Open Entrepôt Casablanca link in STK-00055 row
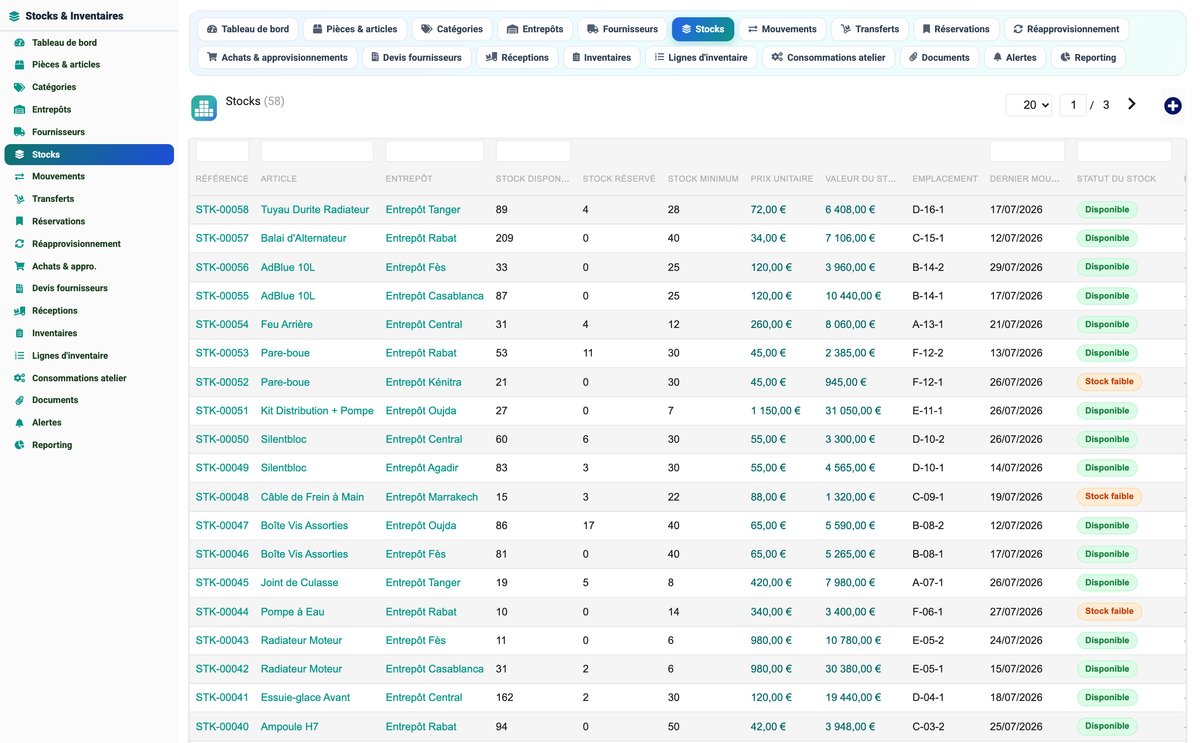This screenshot has height=743, width=1200. (434, 296)
